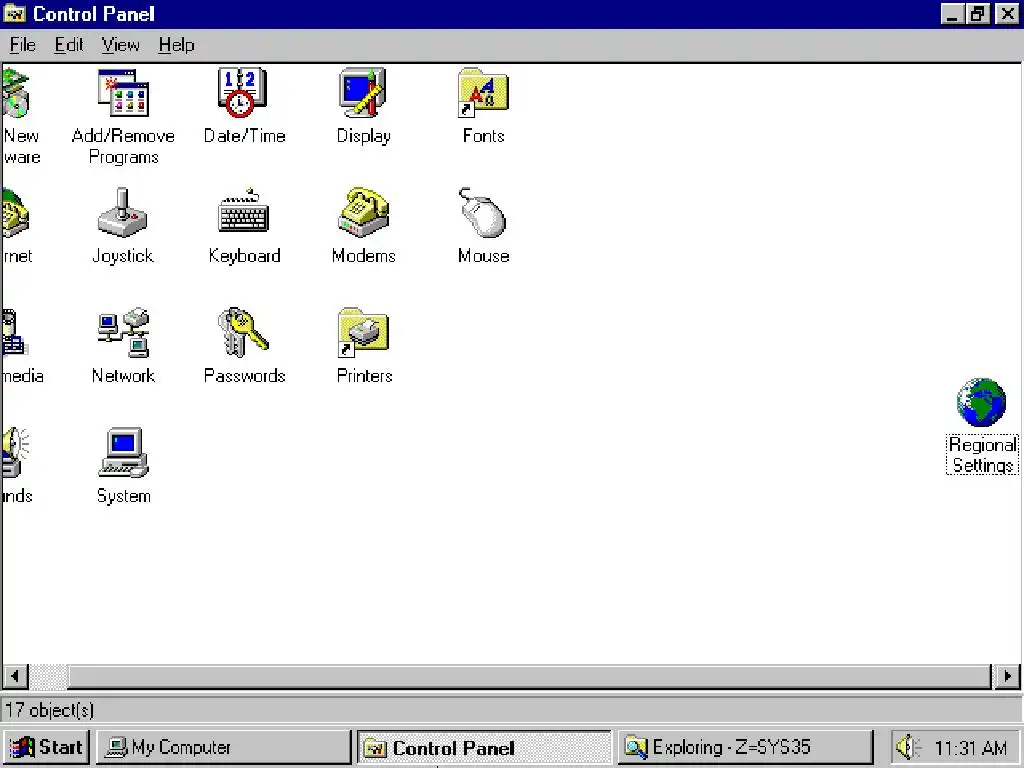Select the Network icon
Viewport: 1024px width, 768px height.
123,332
